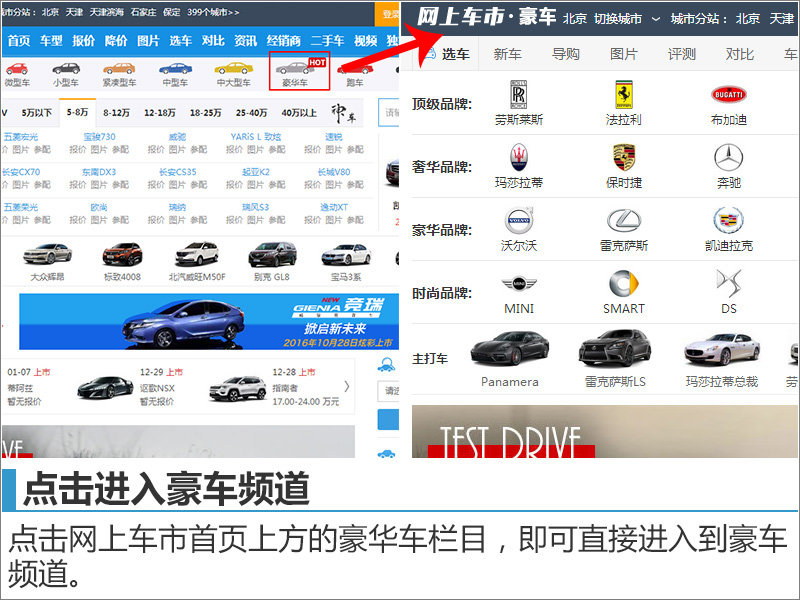
Task: Select 天津滨海 in the city substation list
Action: click(x=107, y=12)
